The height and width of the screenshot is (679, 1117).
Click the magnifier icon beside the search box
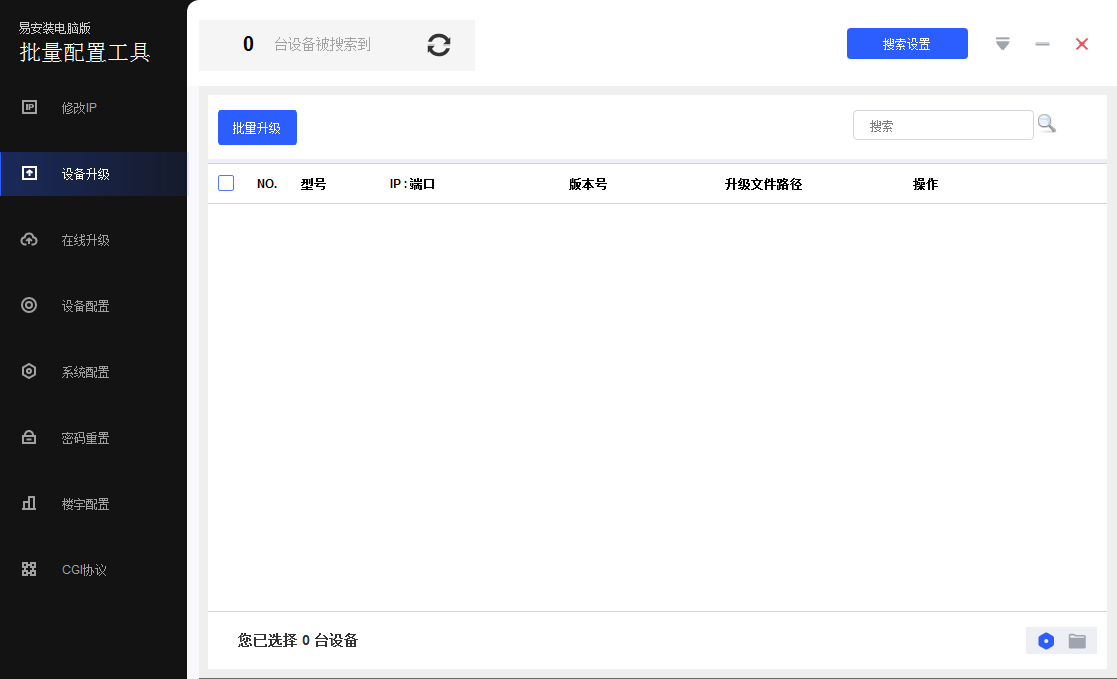(1046, 124)
